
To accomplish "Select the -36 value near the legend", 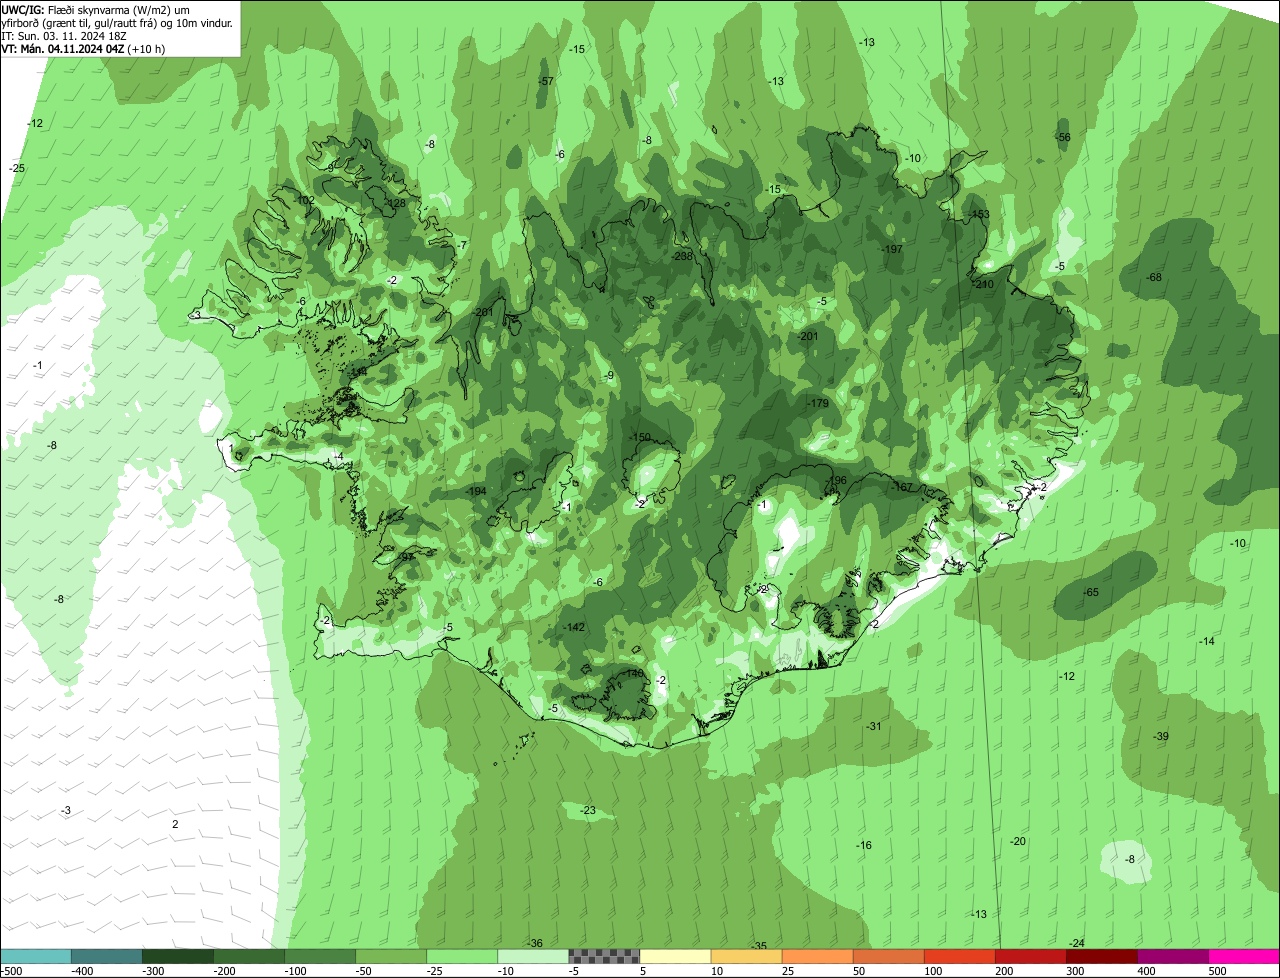I will pos(535,943).
